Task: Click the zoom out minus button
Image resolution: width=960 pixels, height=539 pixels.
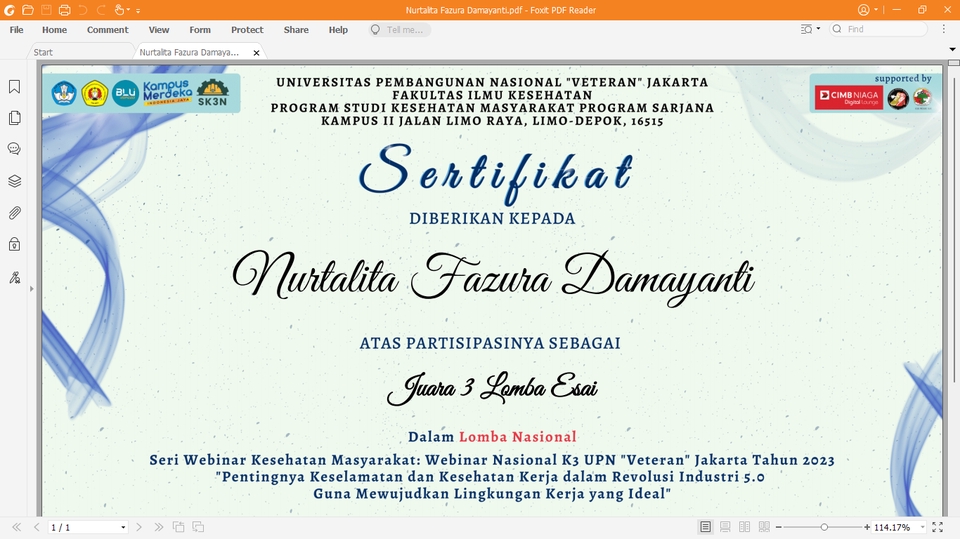Action: 779,527
